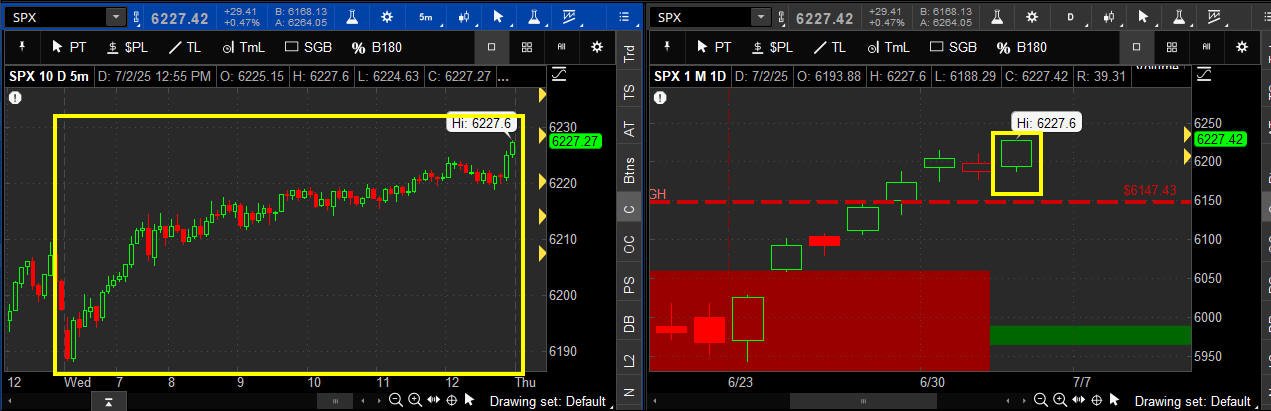The image size is (1271, 411).
Task: Select pointer drawing tool in left chart header
Action: click(x=498, y=17)
